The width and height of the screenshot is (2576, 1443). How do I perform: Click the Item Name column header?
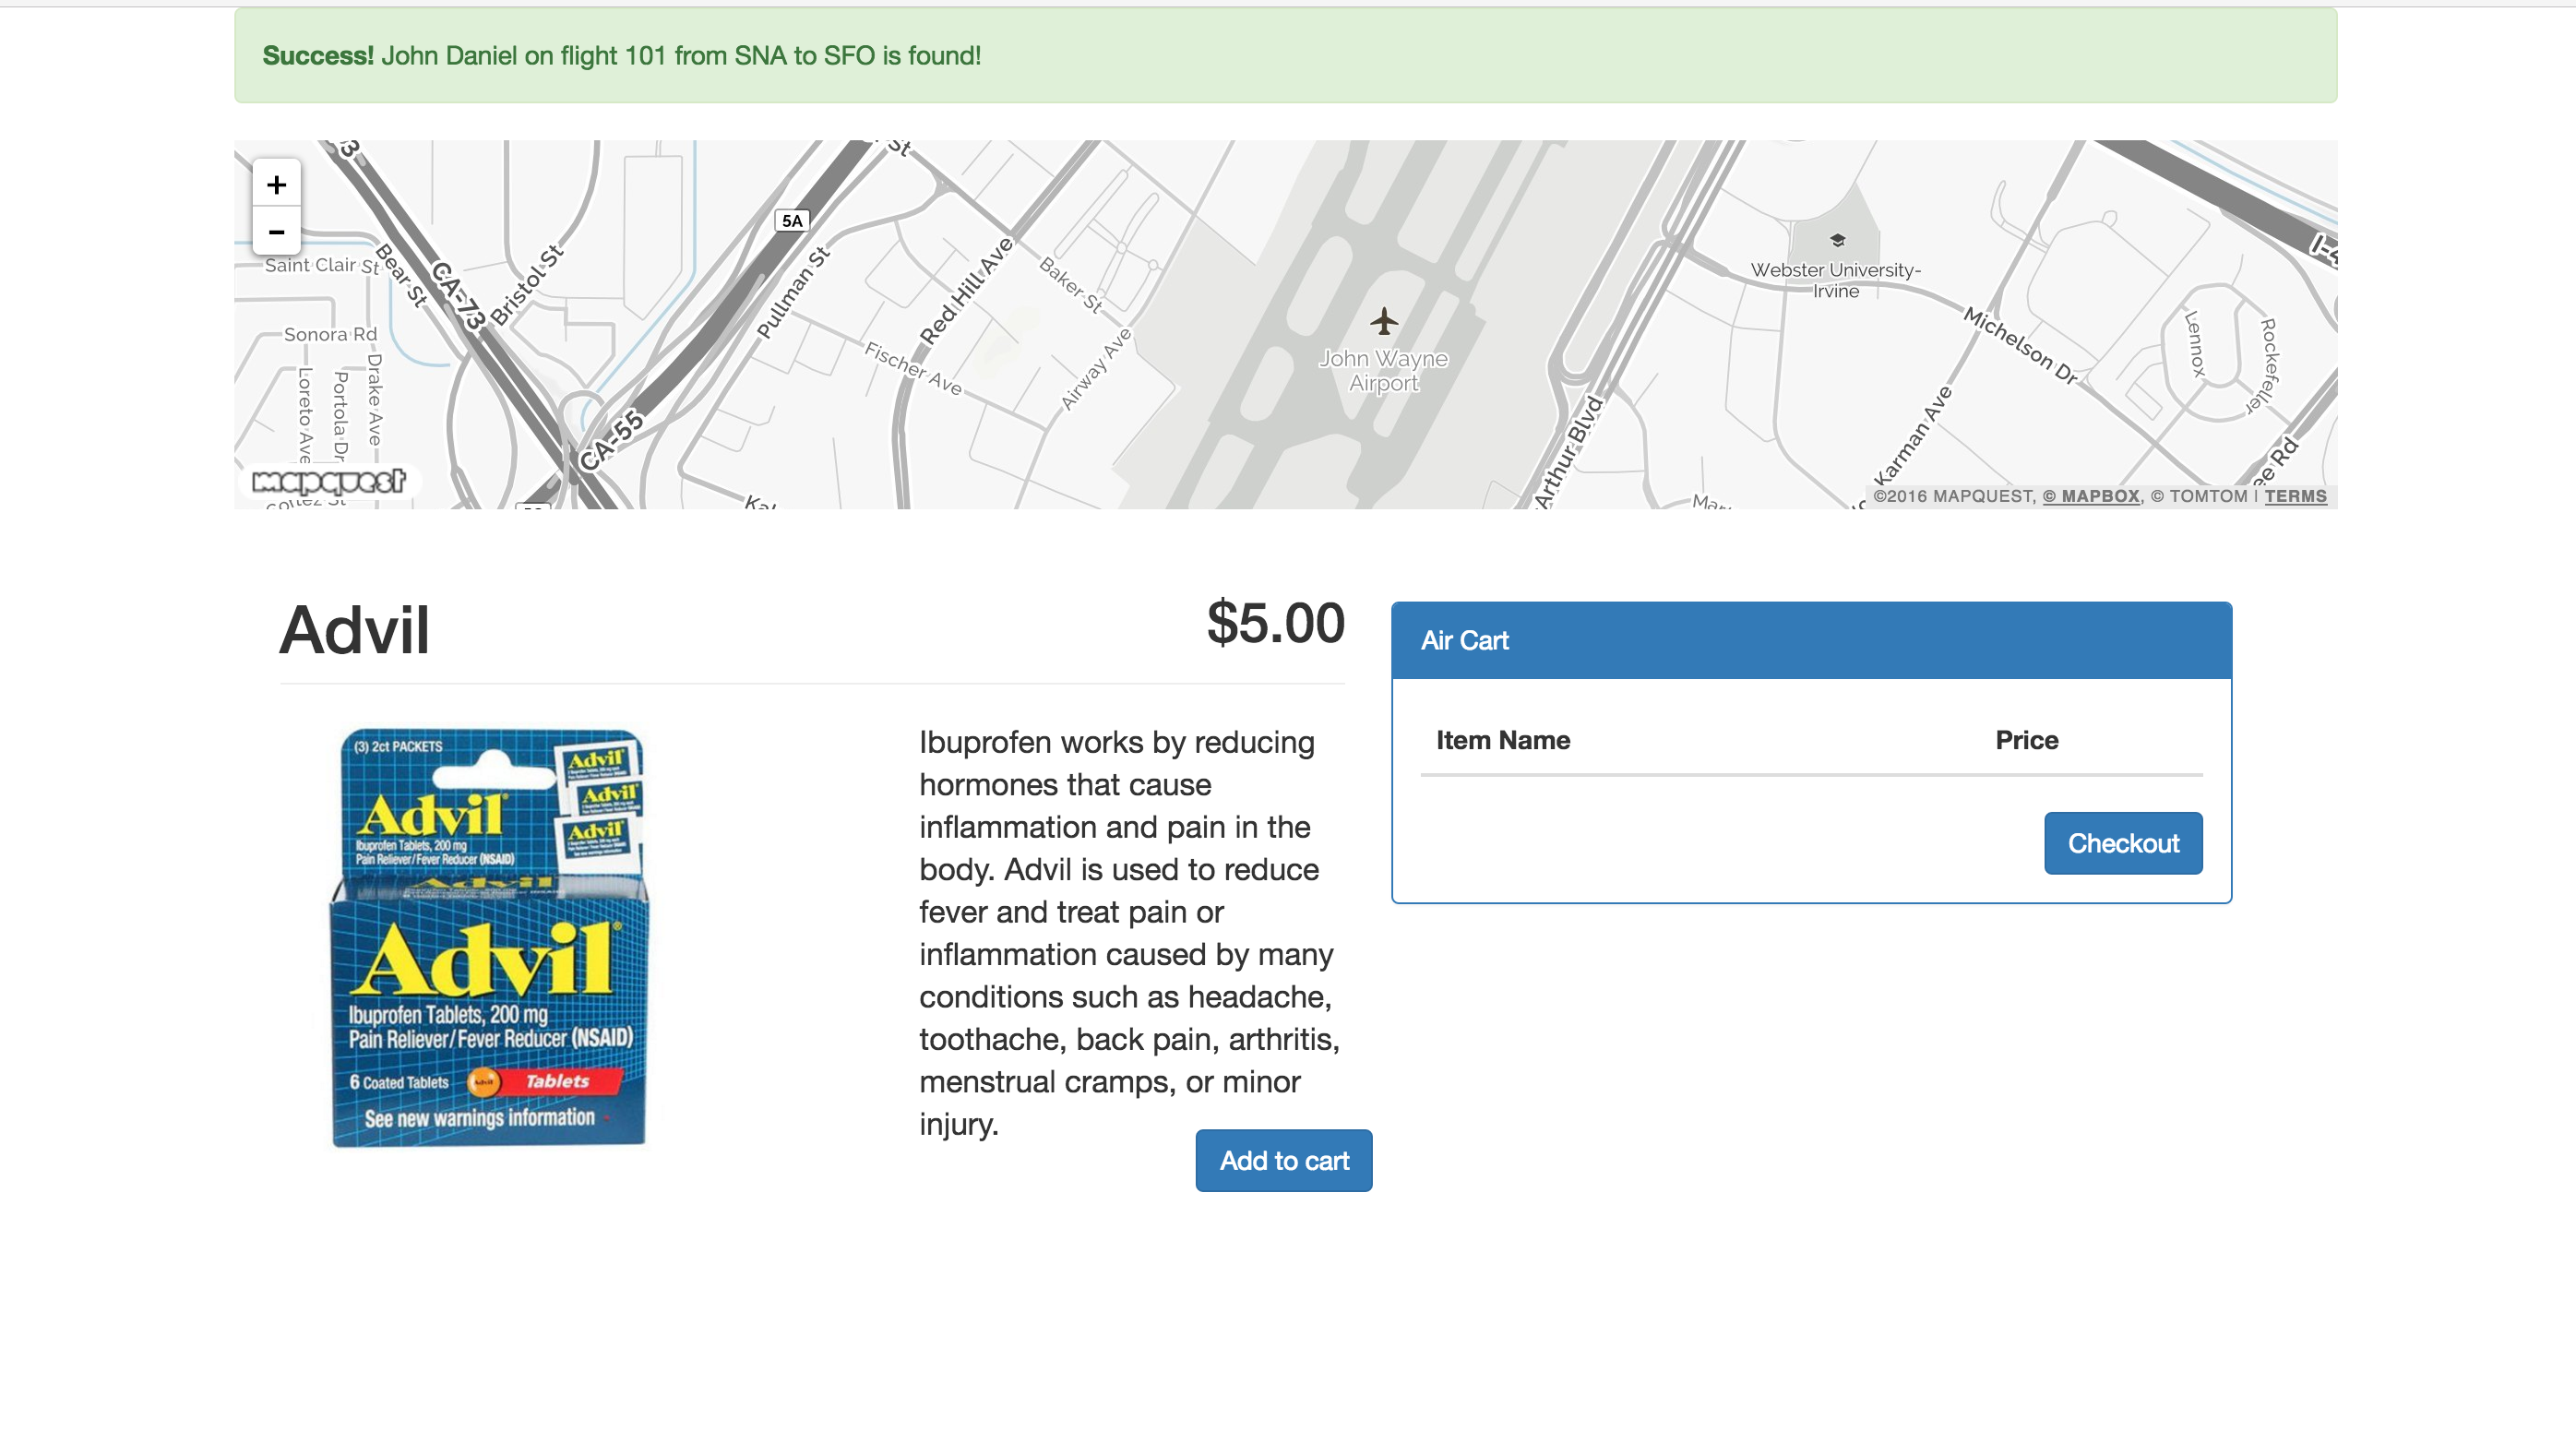(x=1502, y=740)
